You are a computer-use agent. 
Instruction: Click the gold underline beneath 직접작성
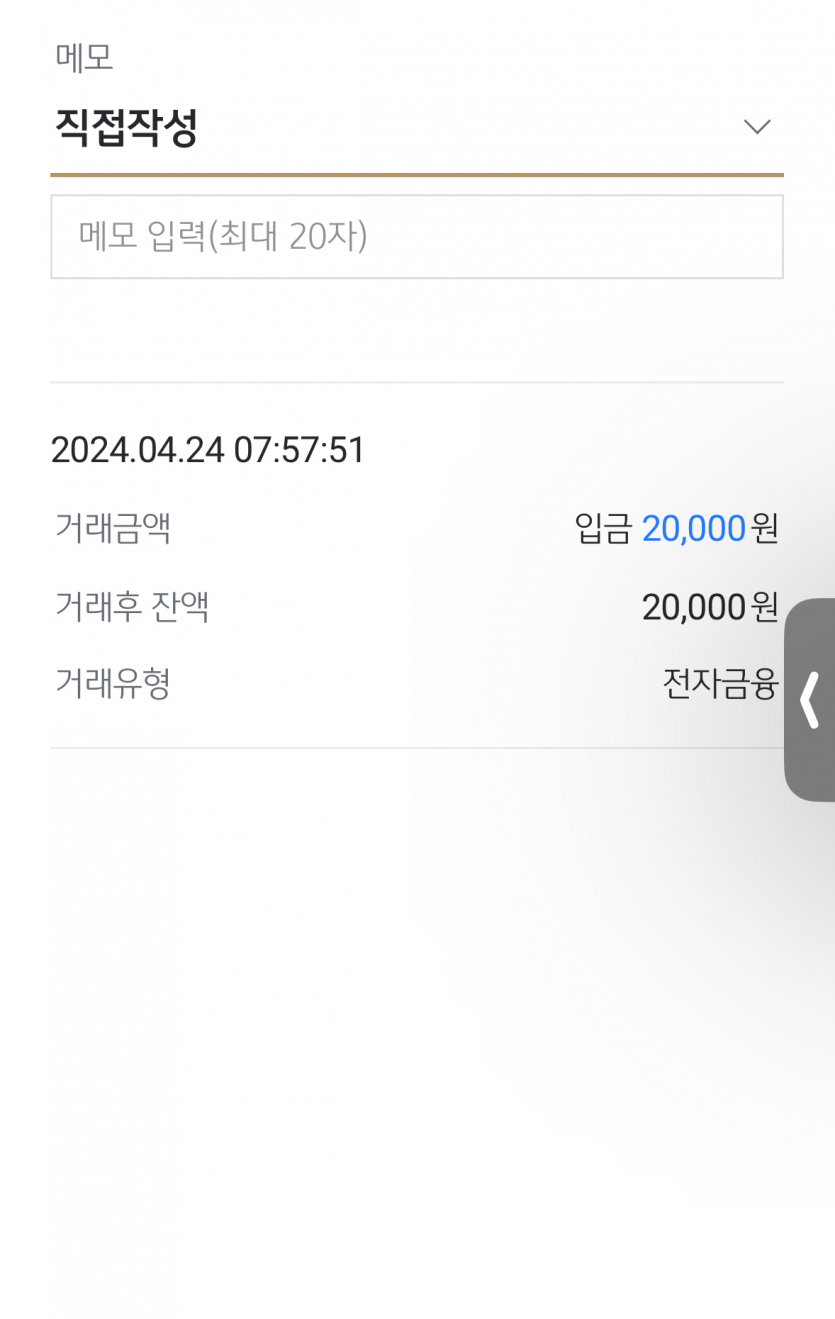416,175
